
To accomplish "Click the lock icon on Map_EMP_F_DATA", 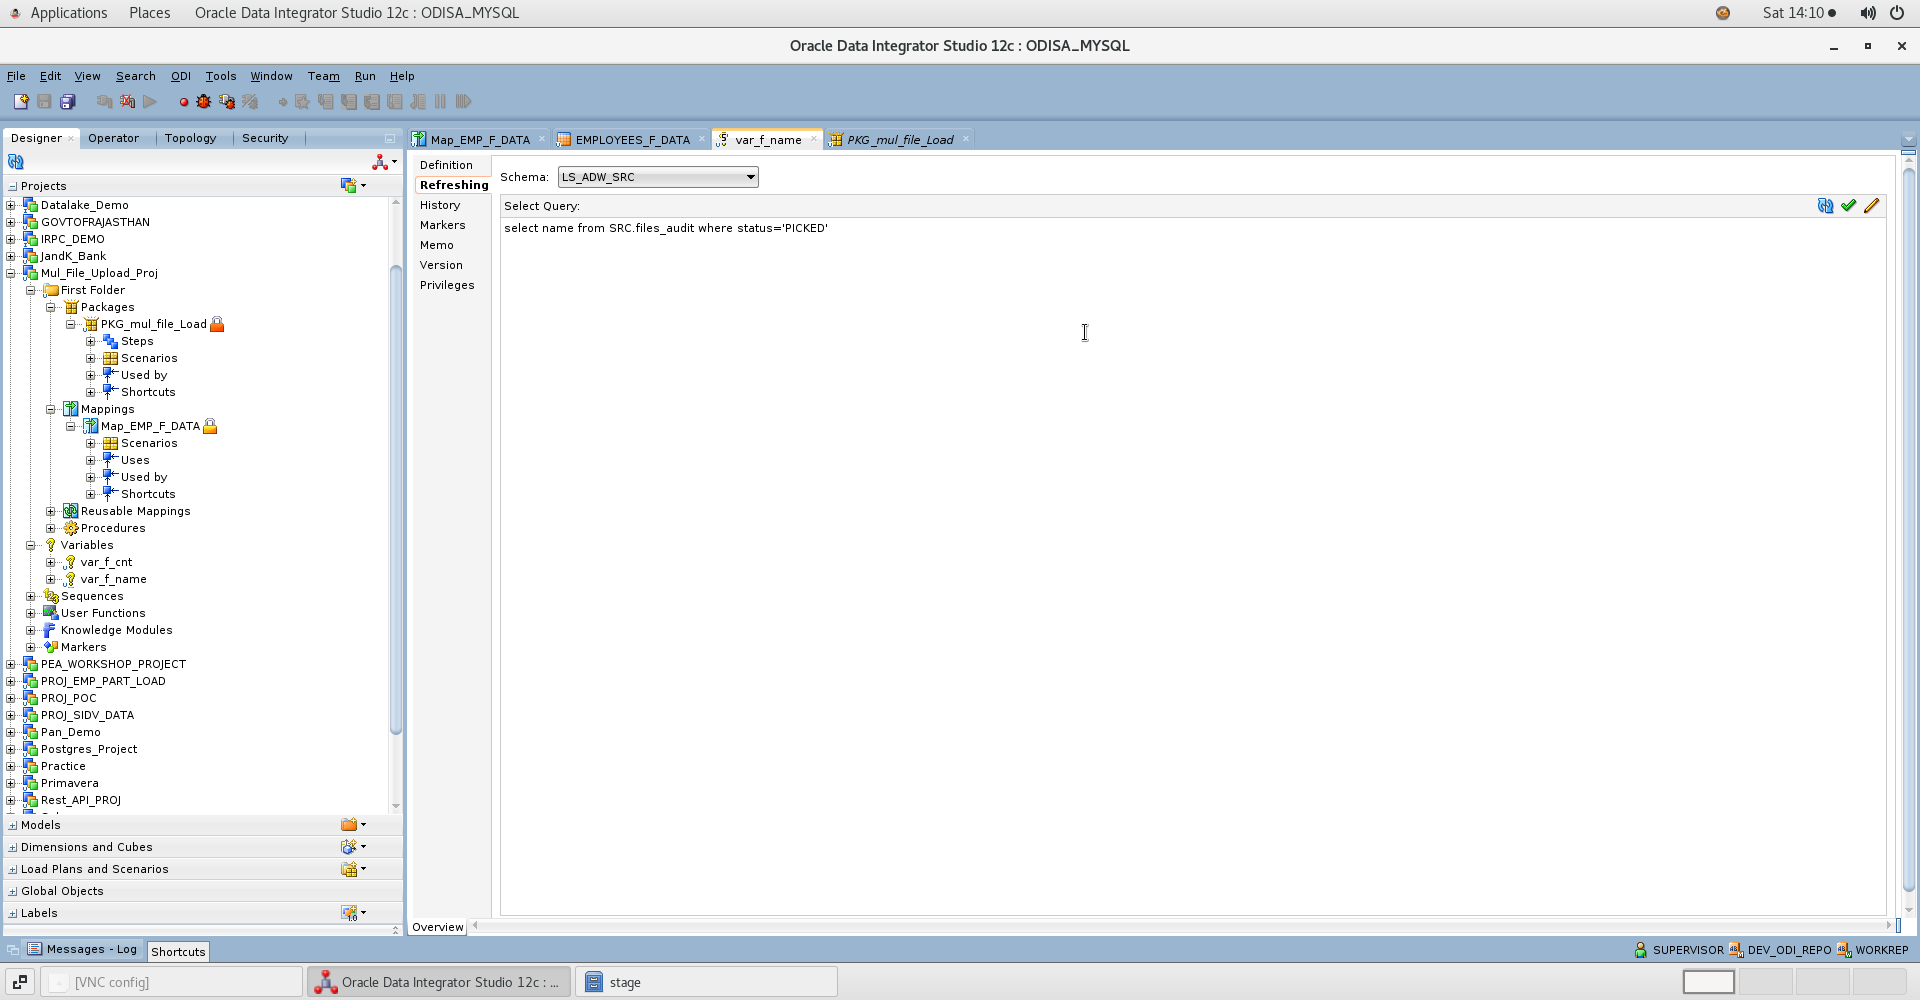I will pos(210,426).
